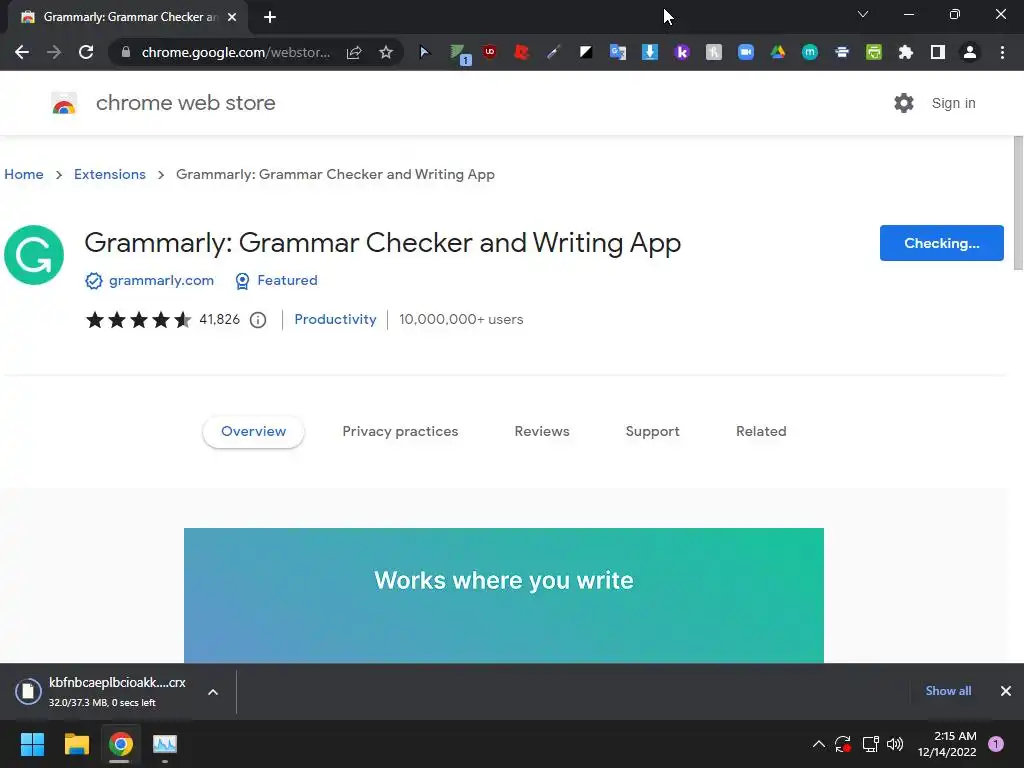
Task: Open the Chrome profile menu
Action: coord(970,52)
